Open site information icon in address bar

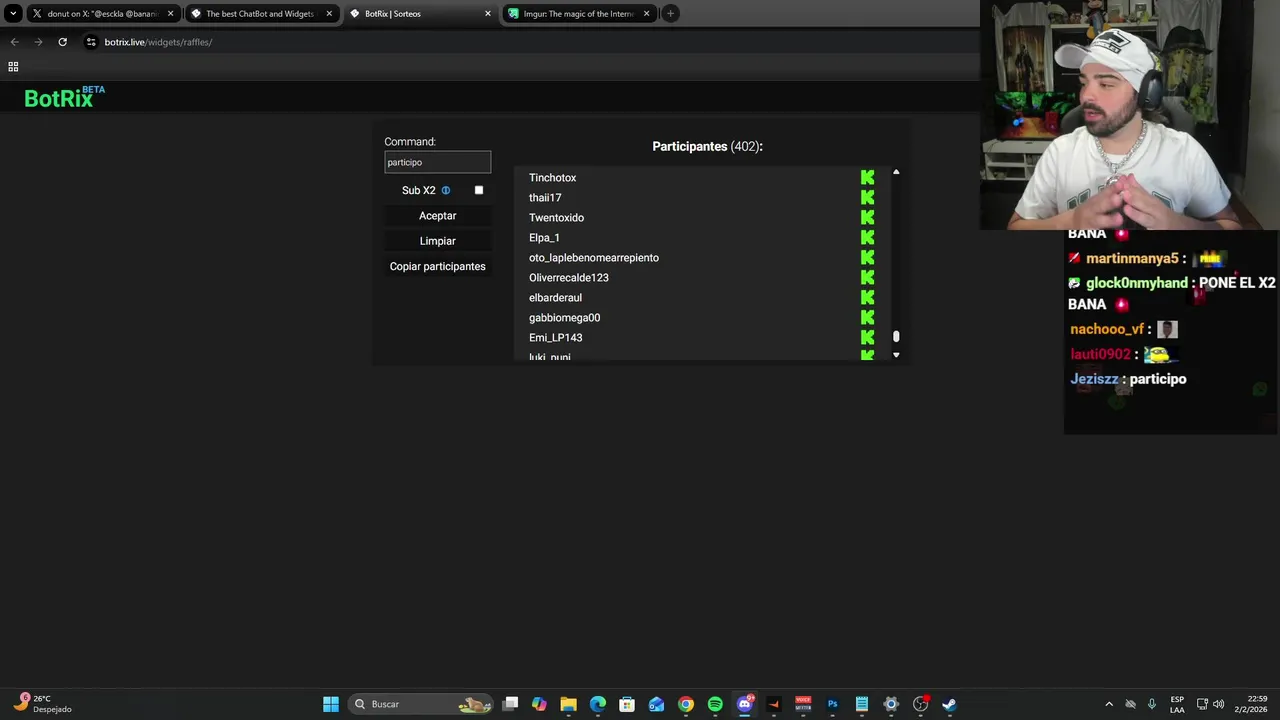click(91, 42)
